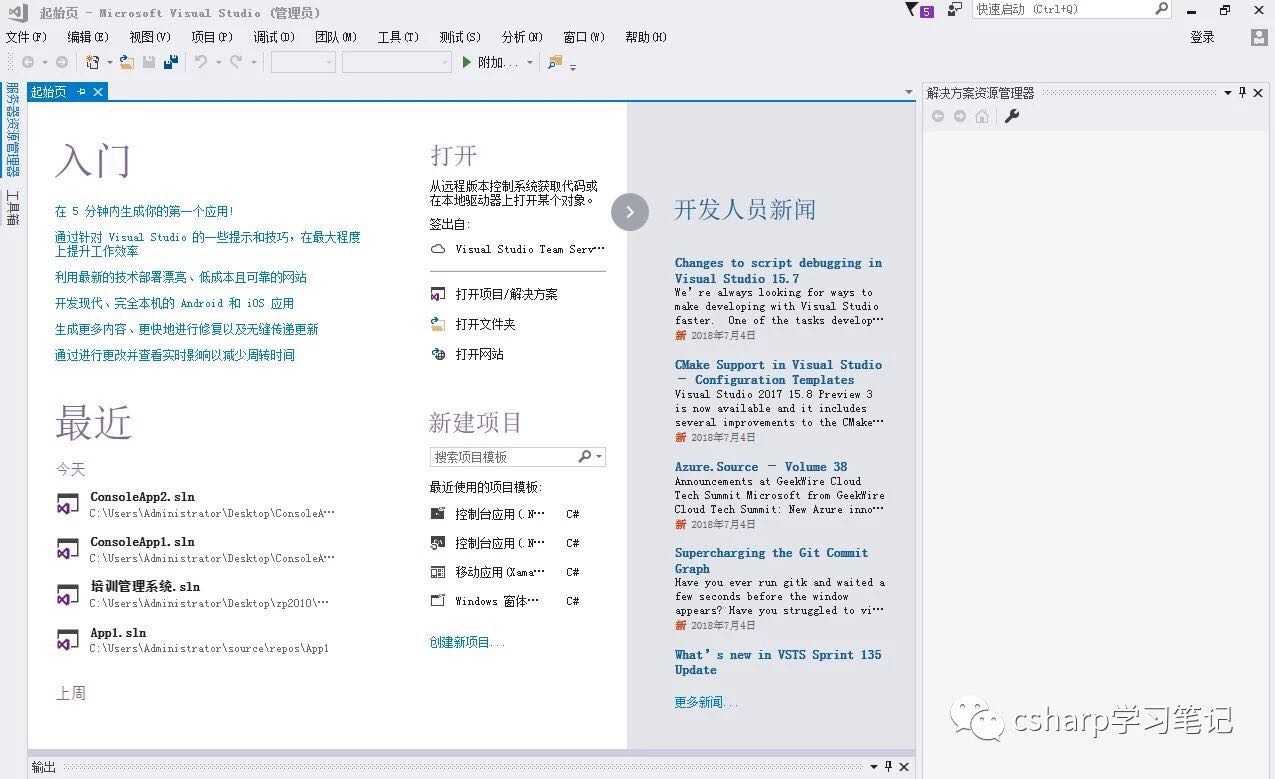The width and height of the screenshot is (1275, 779).
Task: Open the Supercharging the Git Commit Graph link
Action: (x=771, y=560)
